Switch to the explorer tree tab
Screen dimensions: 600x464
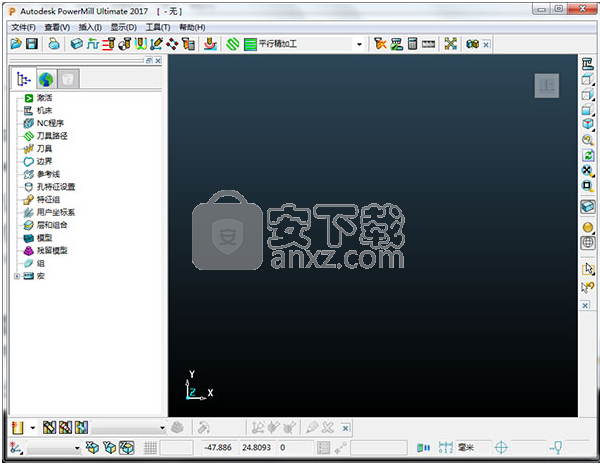point(24,79)
